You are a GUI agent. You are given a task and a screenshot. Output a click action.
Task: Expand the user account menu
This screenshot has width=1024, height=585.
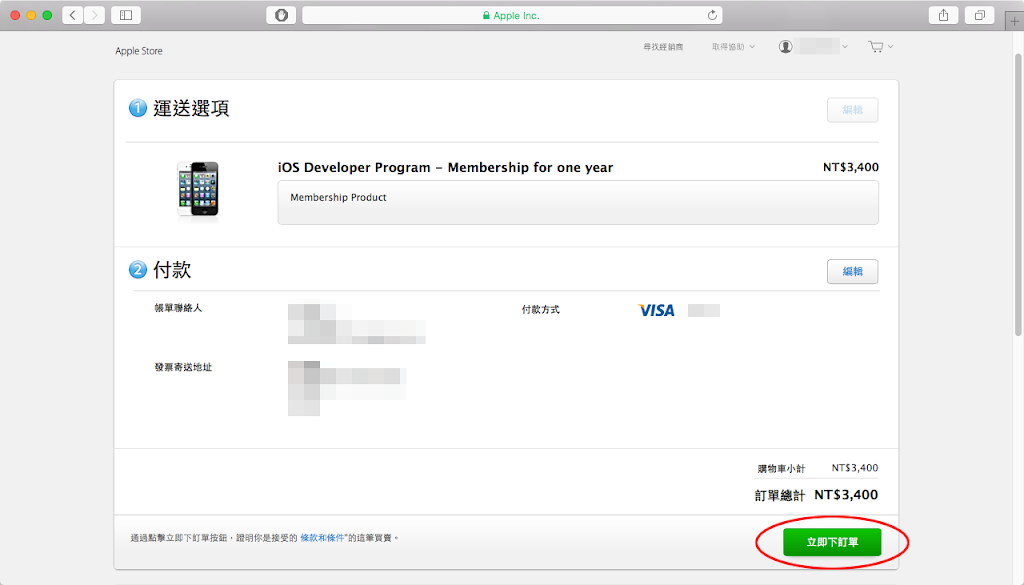tap(813, 47)
